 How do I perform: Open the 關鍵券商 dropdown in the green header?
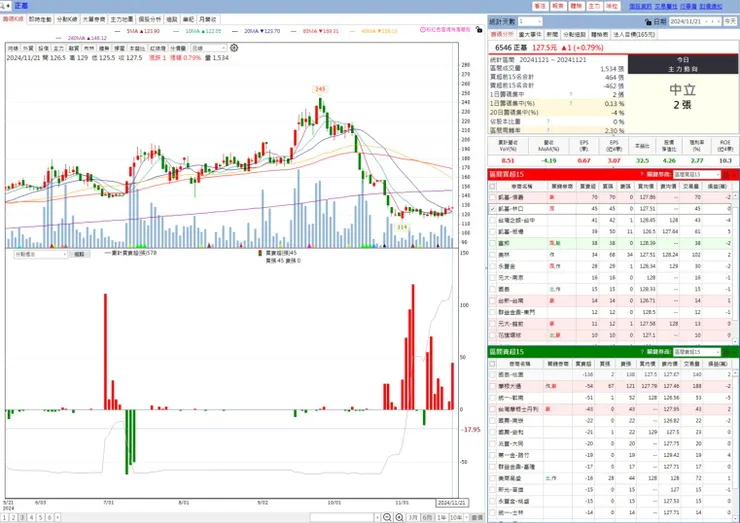pyautogui.click(x=697, y=352)
